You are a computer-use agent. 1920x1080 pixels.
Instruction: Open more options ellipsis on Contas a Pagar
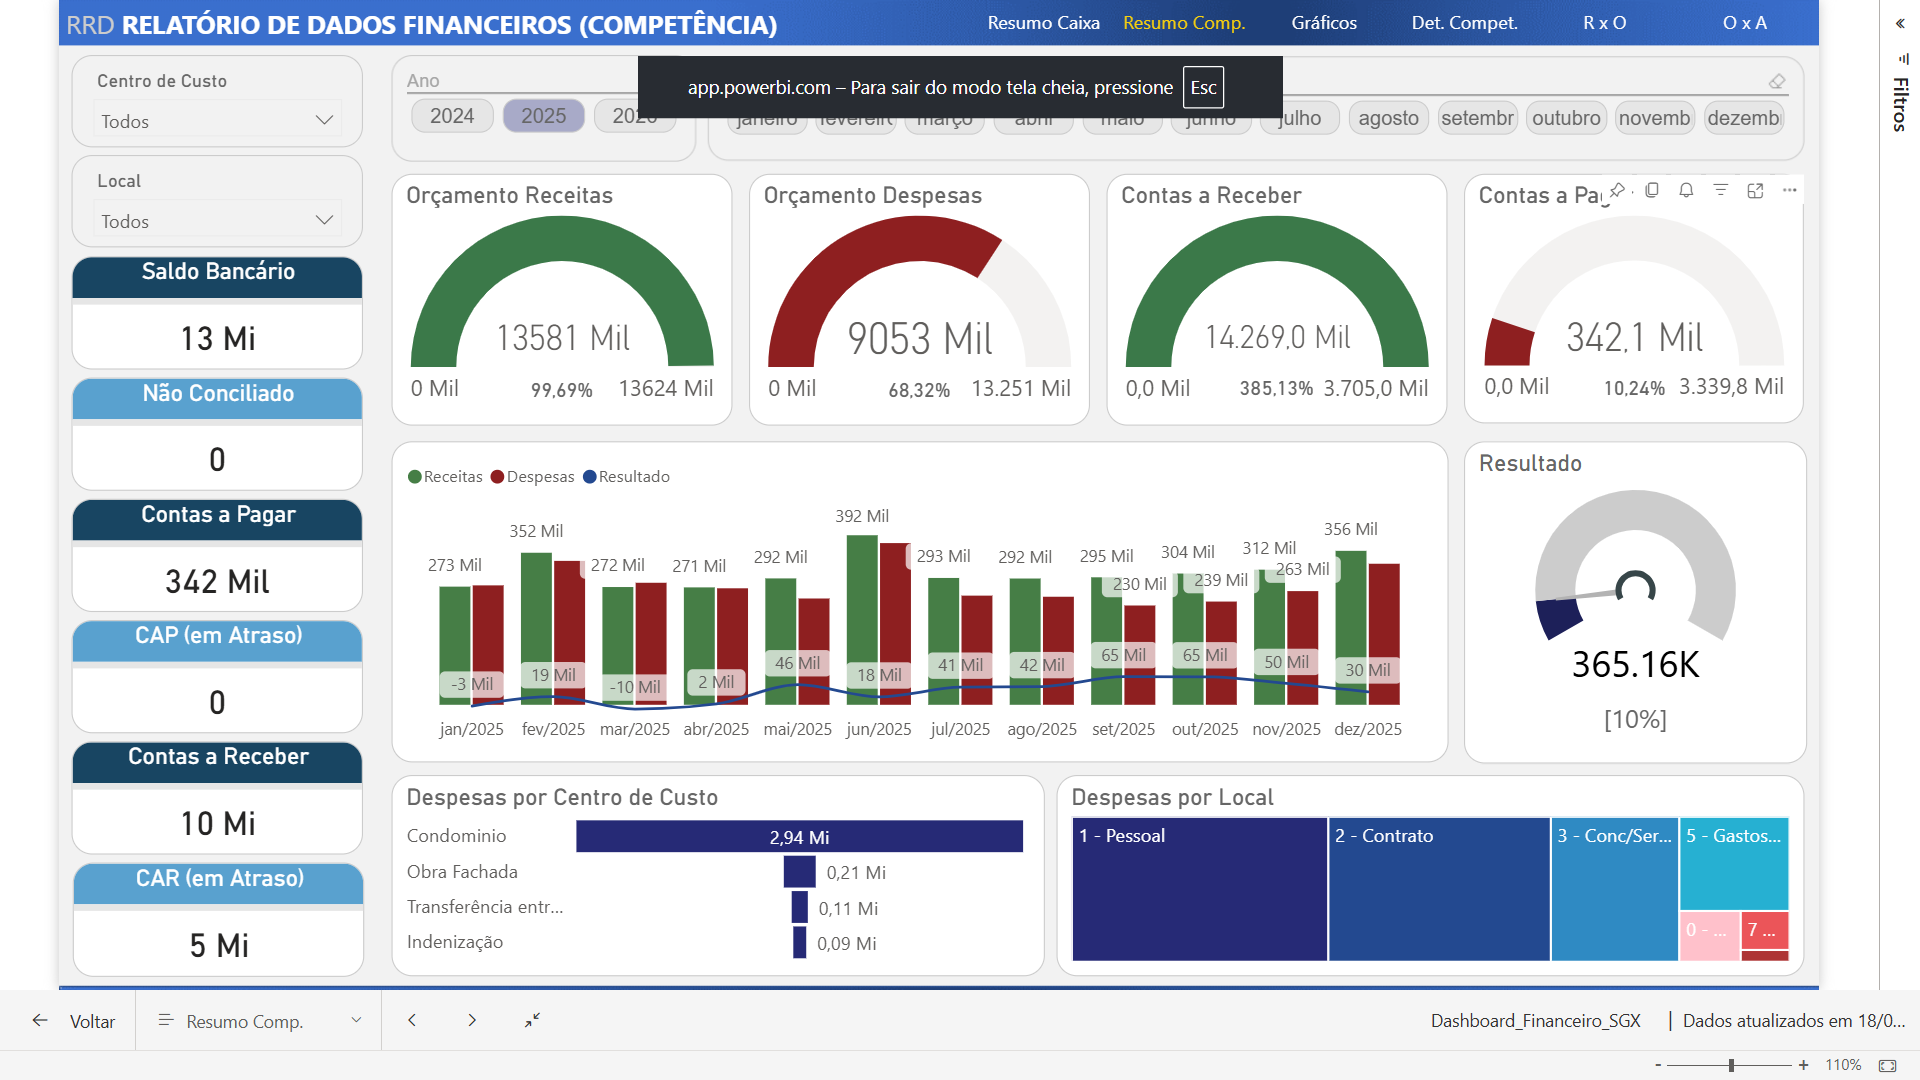click(1790, 190)
